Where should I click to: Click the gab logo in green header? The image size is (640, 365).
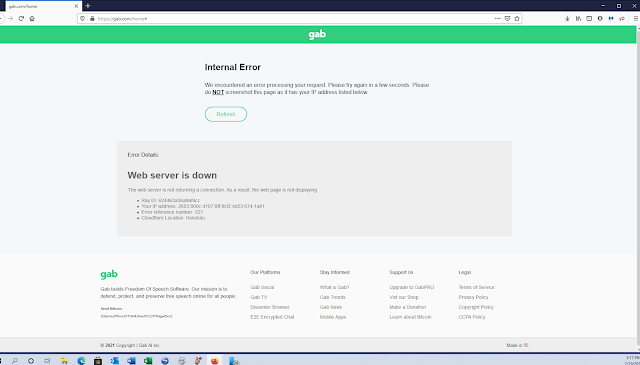point(317,34)
